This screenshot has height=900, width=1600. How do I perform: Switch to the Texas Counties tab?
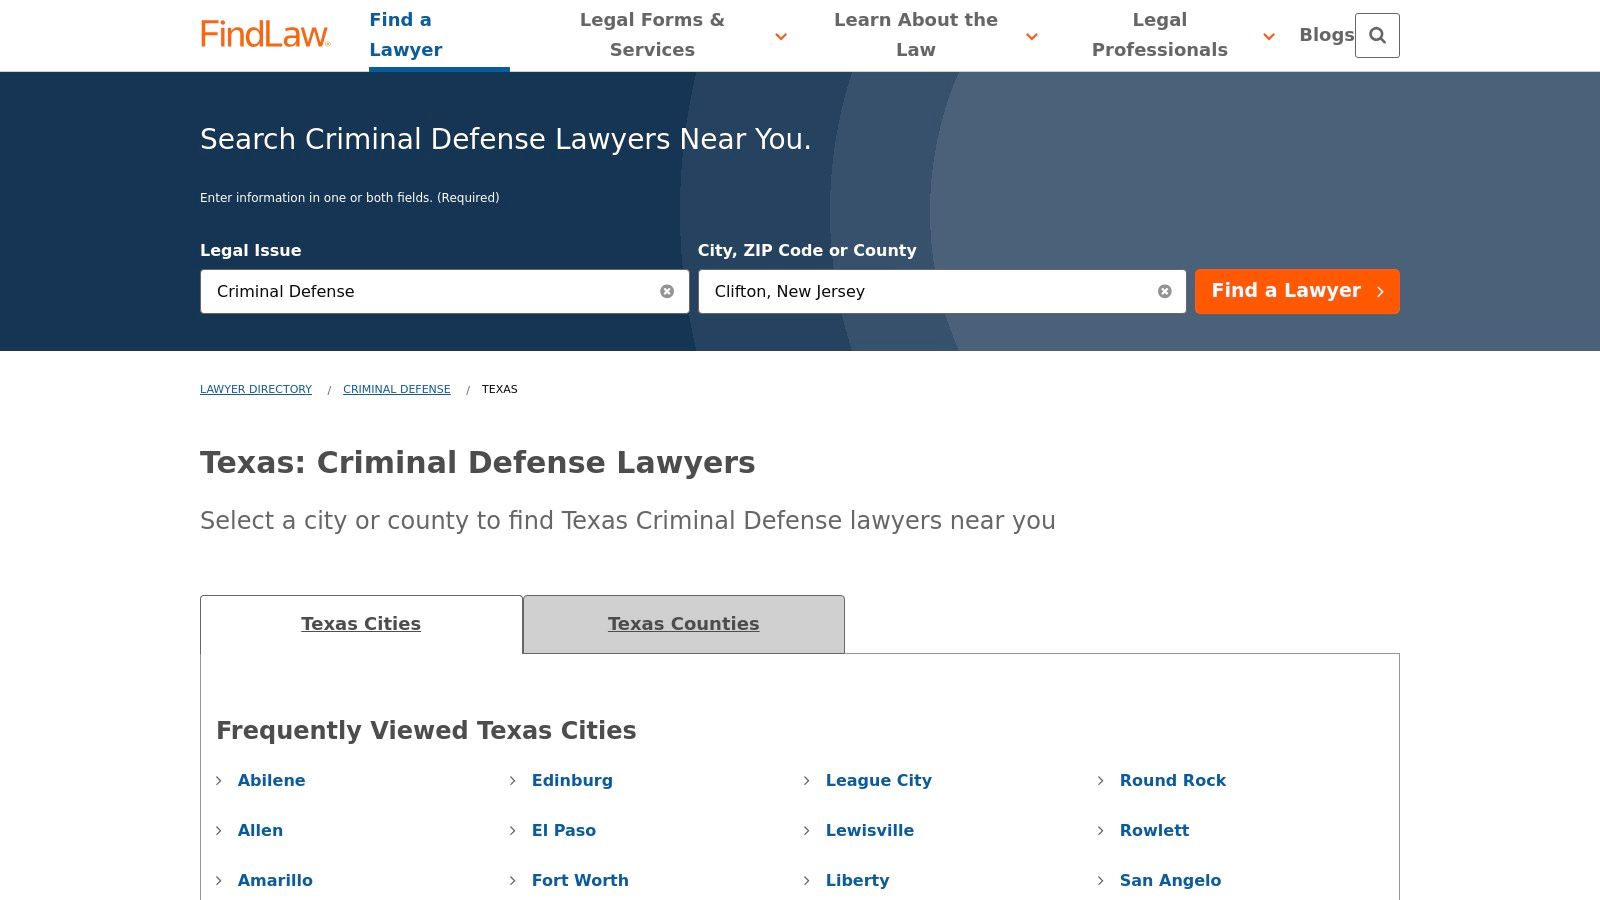tap(683, 624)
